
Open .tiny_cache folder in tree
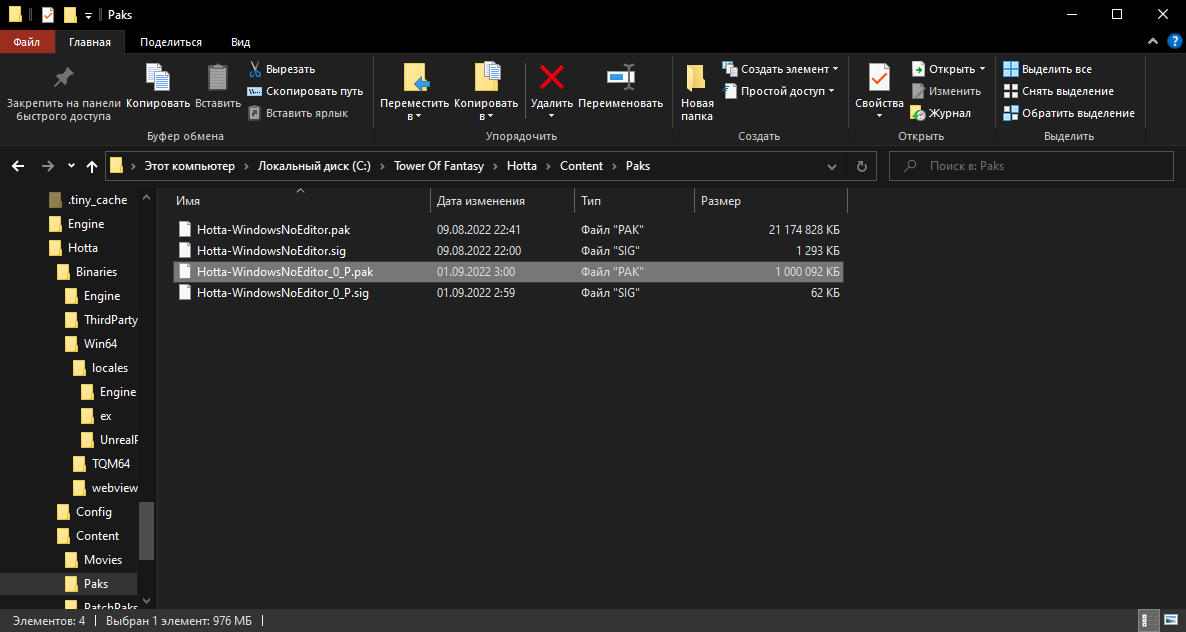pos(87,200)
